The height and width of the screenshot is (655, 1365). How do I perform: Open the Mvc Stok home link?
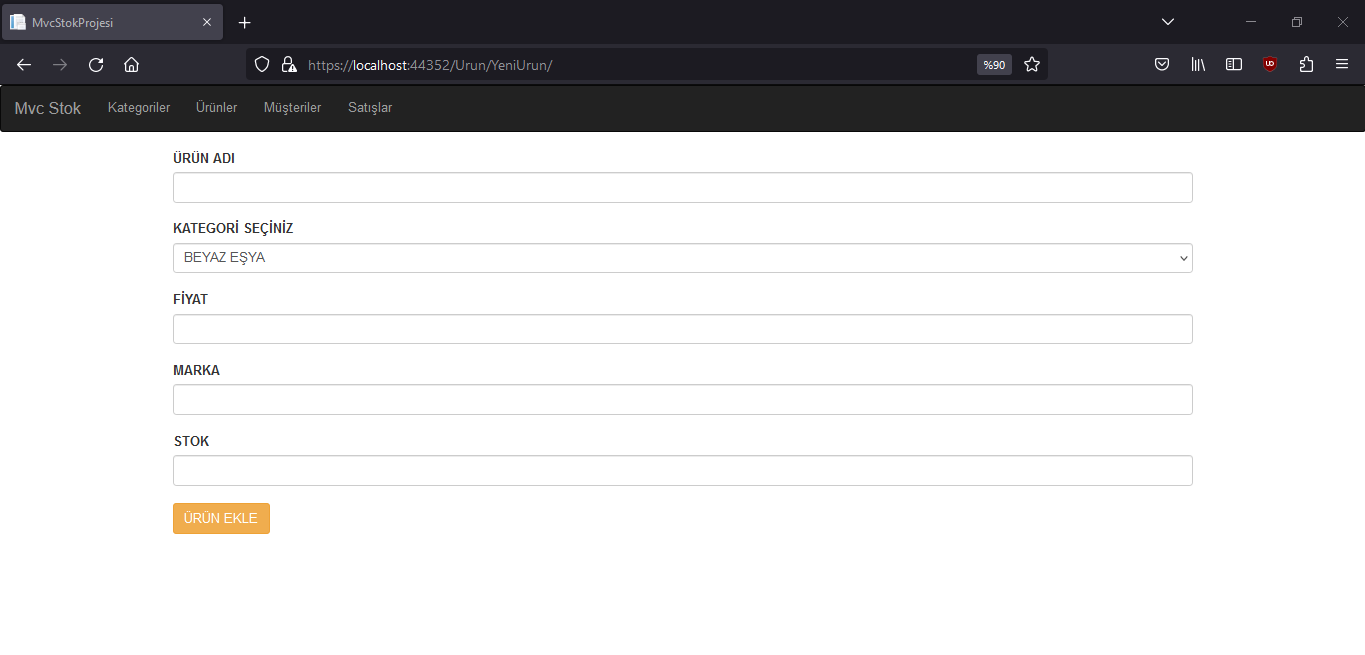click(x=47, y=108)
